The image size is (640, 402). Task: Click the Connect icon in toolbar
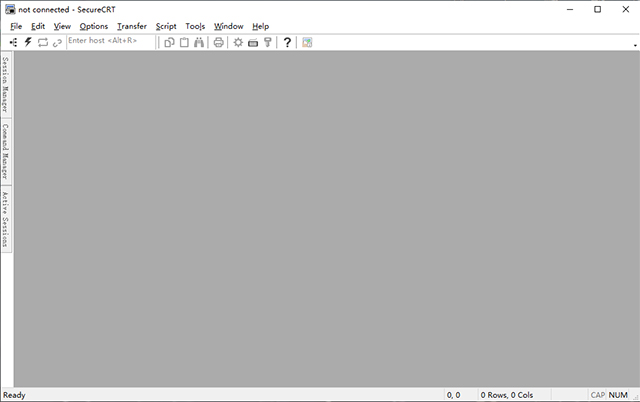coord(13,42)
